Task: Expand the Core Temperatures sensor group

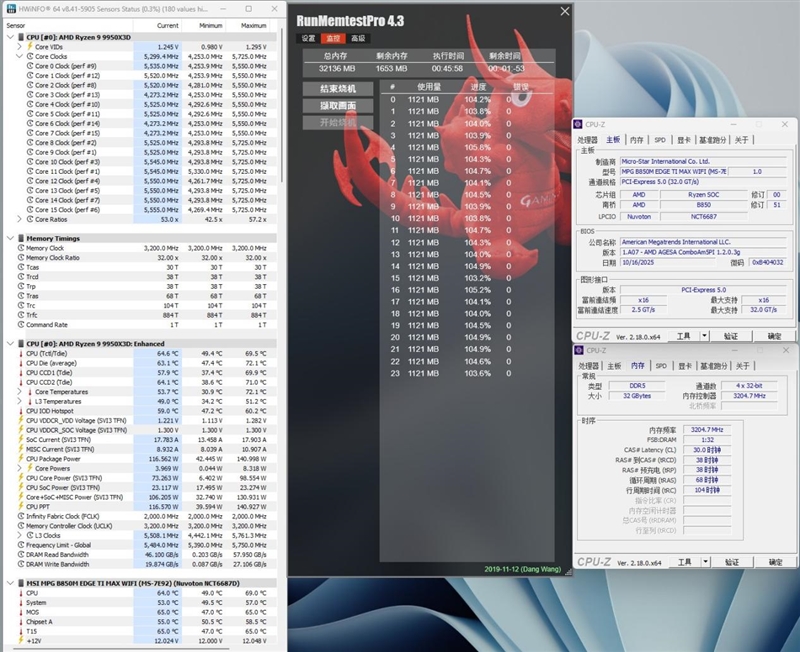Action: pos(20,391)
